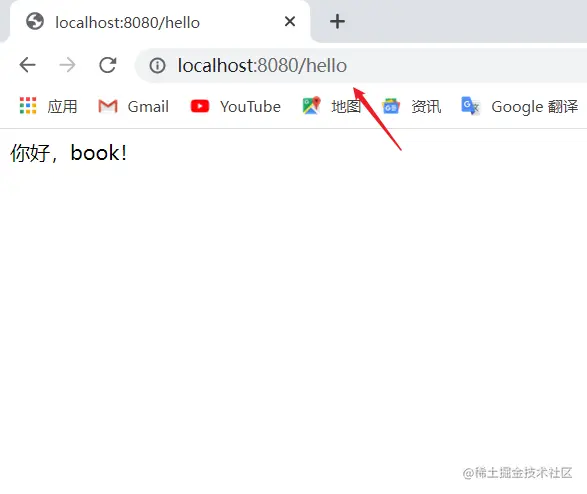Click the Google Maps pin icon
The height and width of the screenshot is (494, 587).
[311, 106]
